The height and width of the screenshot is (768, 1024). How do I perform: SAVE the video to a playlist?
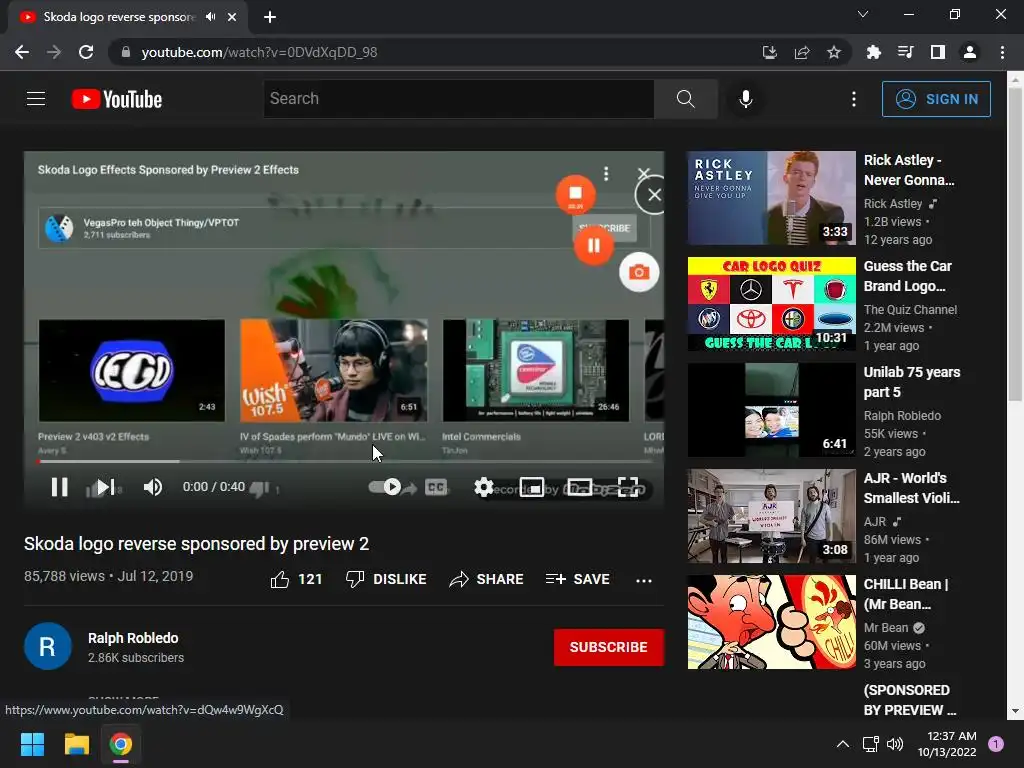pyautogui.click(x=577, y=579)
